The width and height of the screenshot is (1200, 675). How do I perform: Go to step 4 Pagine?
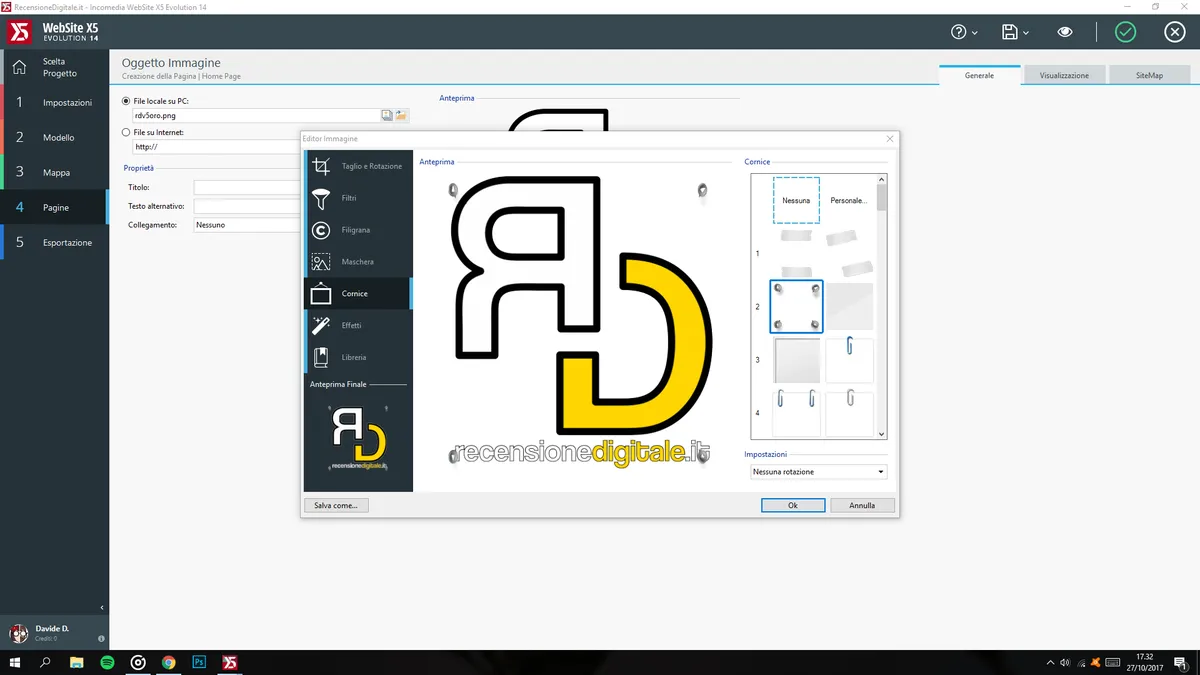pos(54,207)
